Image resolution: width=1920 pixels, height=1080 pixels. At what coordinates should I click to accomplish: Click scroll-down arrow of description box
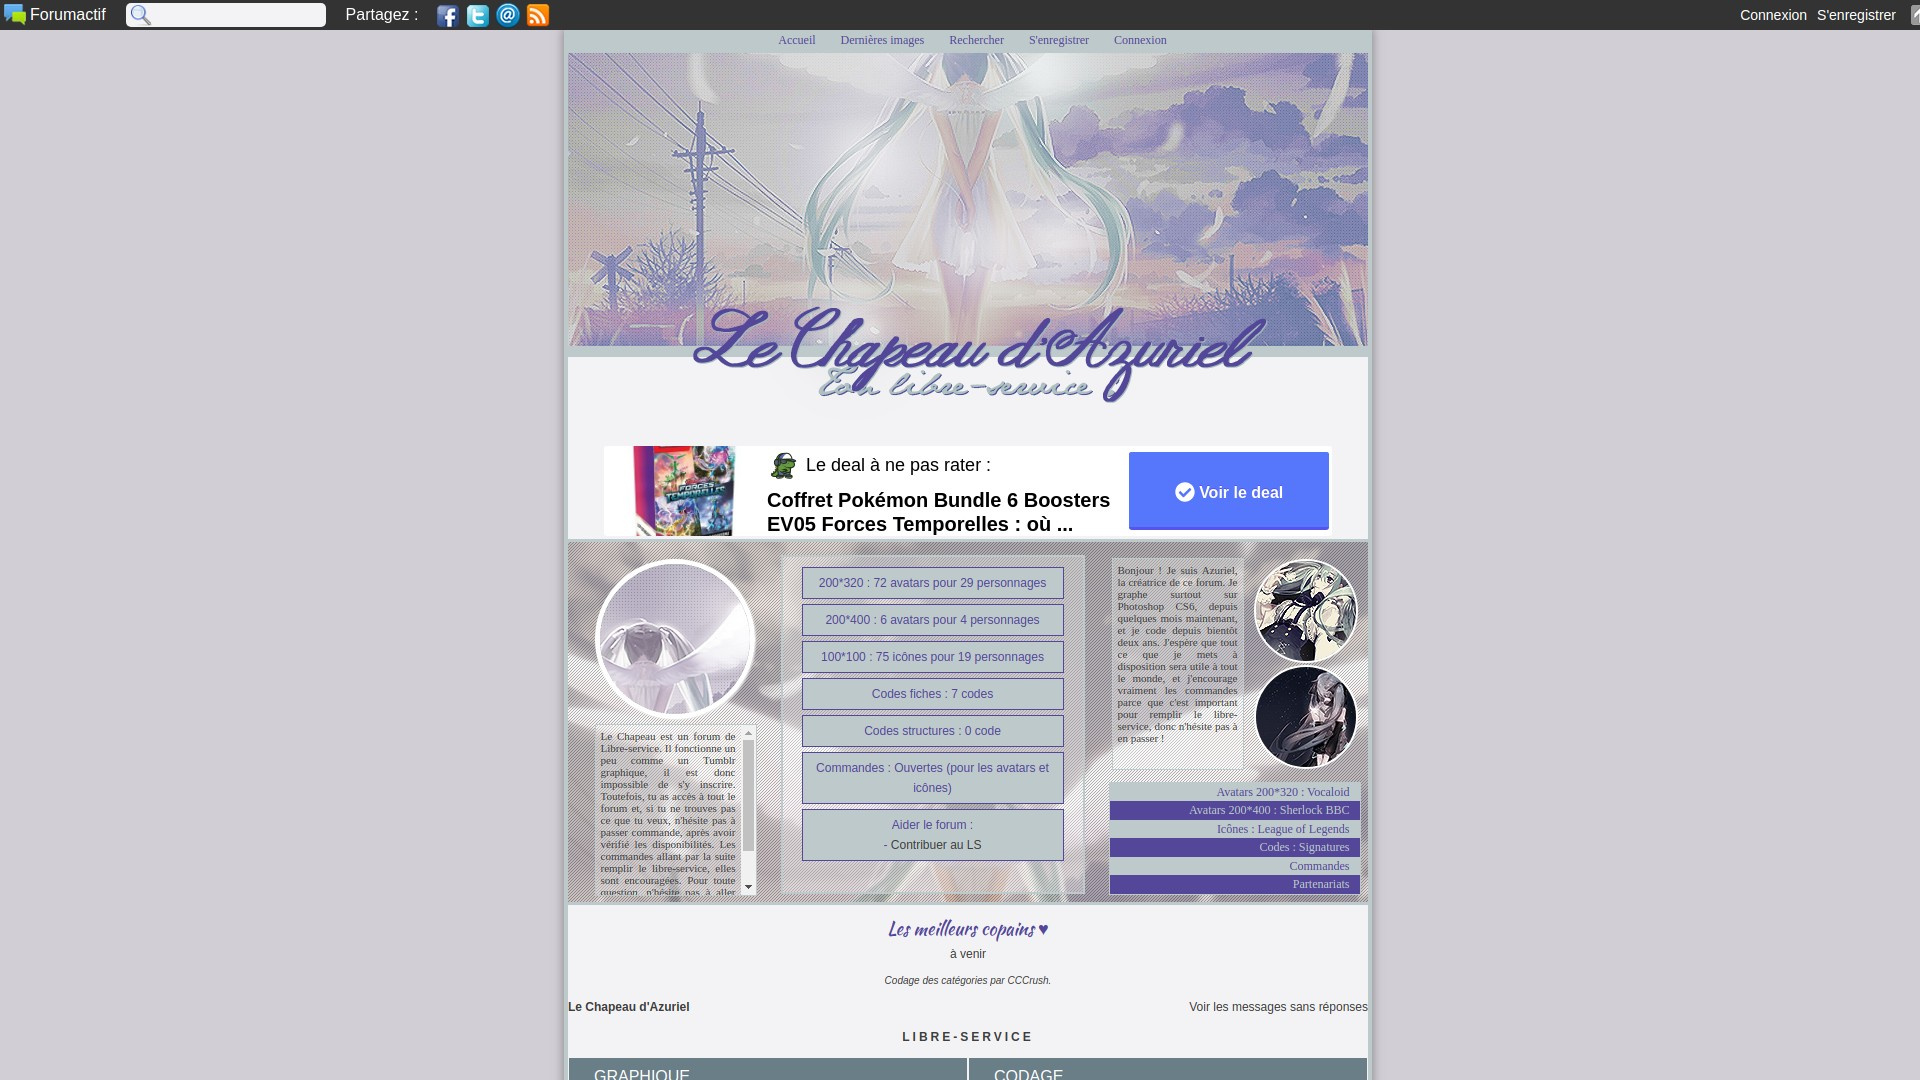click(x=748, y=887)
